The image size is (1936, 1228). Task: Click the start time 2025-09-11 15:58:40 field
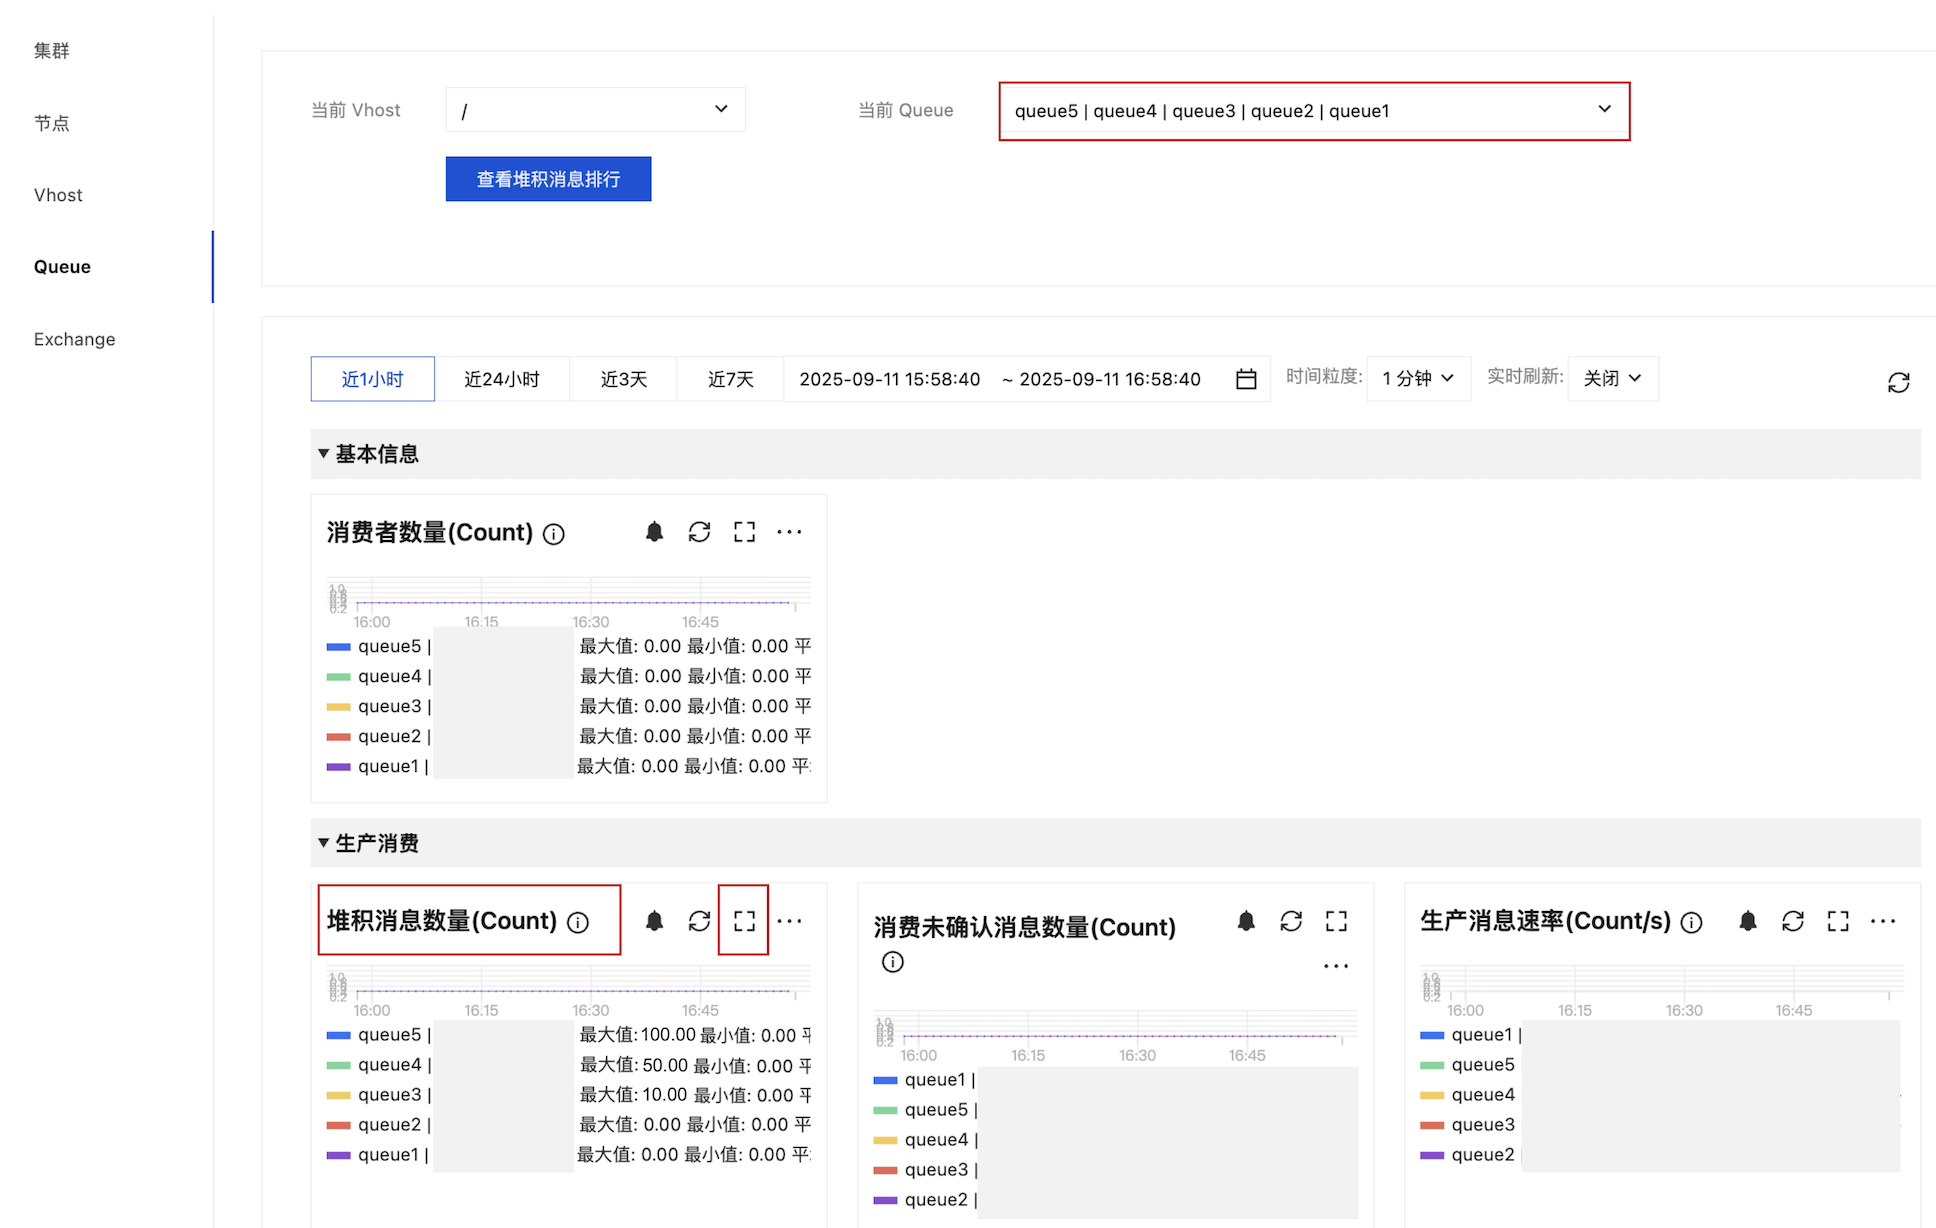889,379
